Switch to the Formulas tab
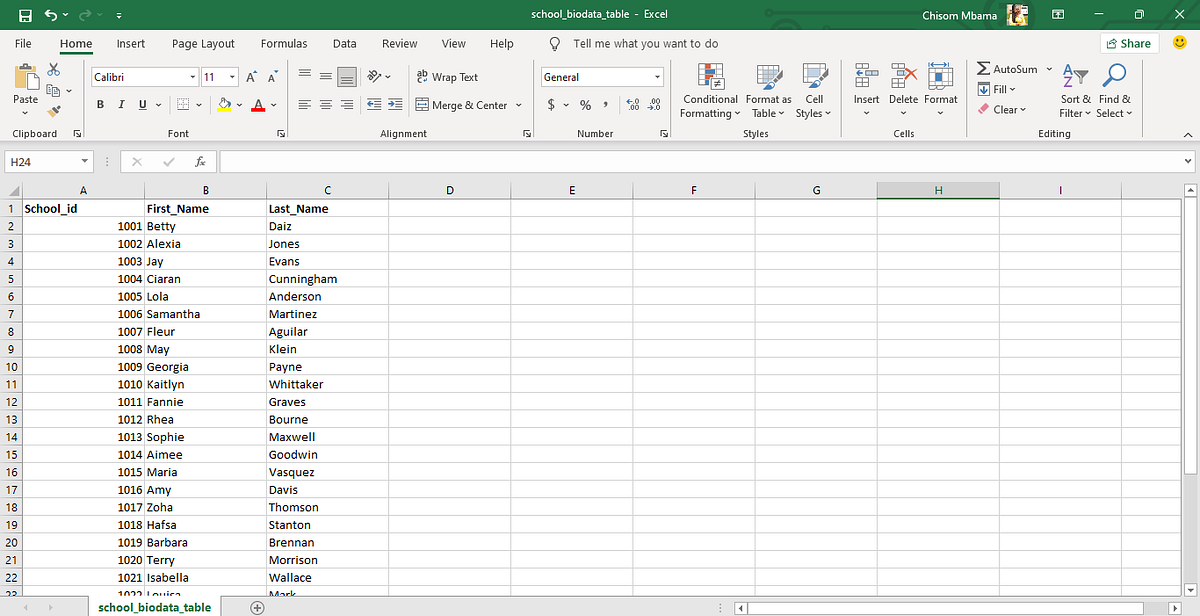 [284, 43]
